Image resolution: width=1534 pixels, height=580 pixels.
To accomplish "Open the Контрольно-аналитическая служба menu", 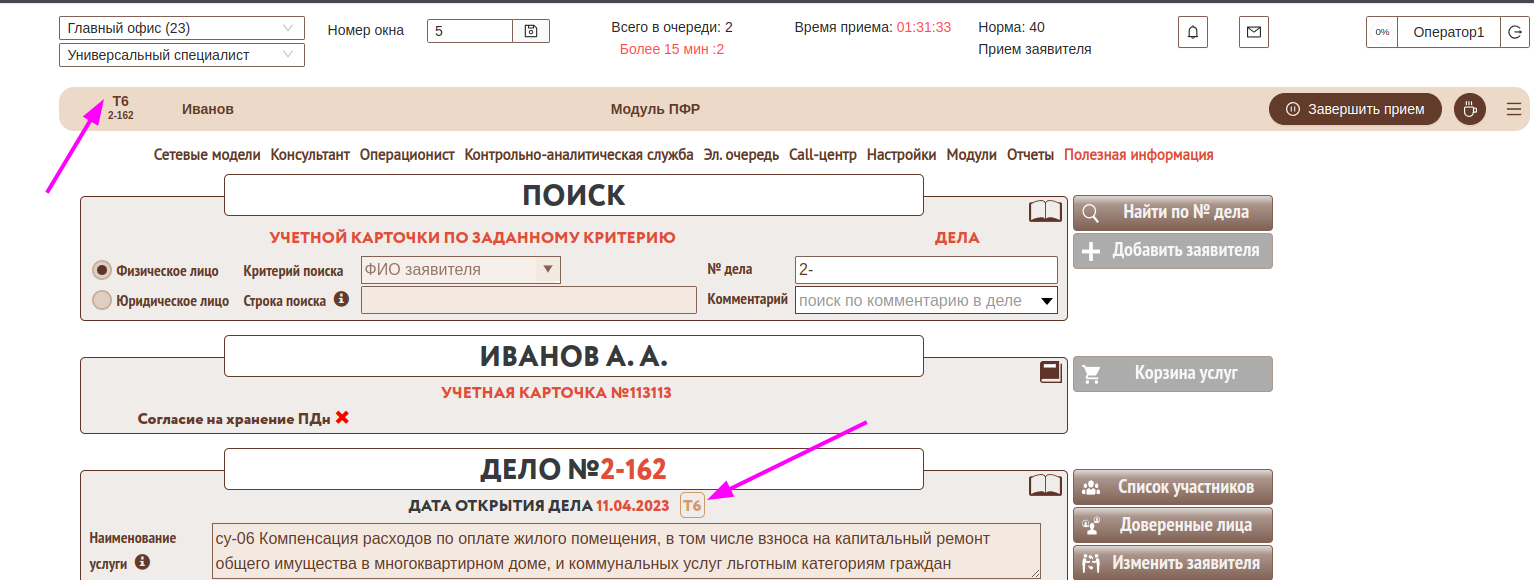I will (578, 155).
